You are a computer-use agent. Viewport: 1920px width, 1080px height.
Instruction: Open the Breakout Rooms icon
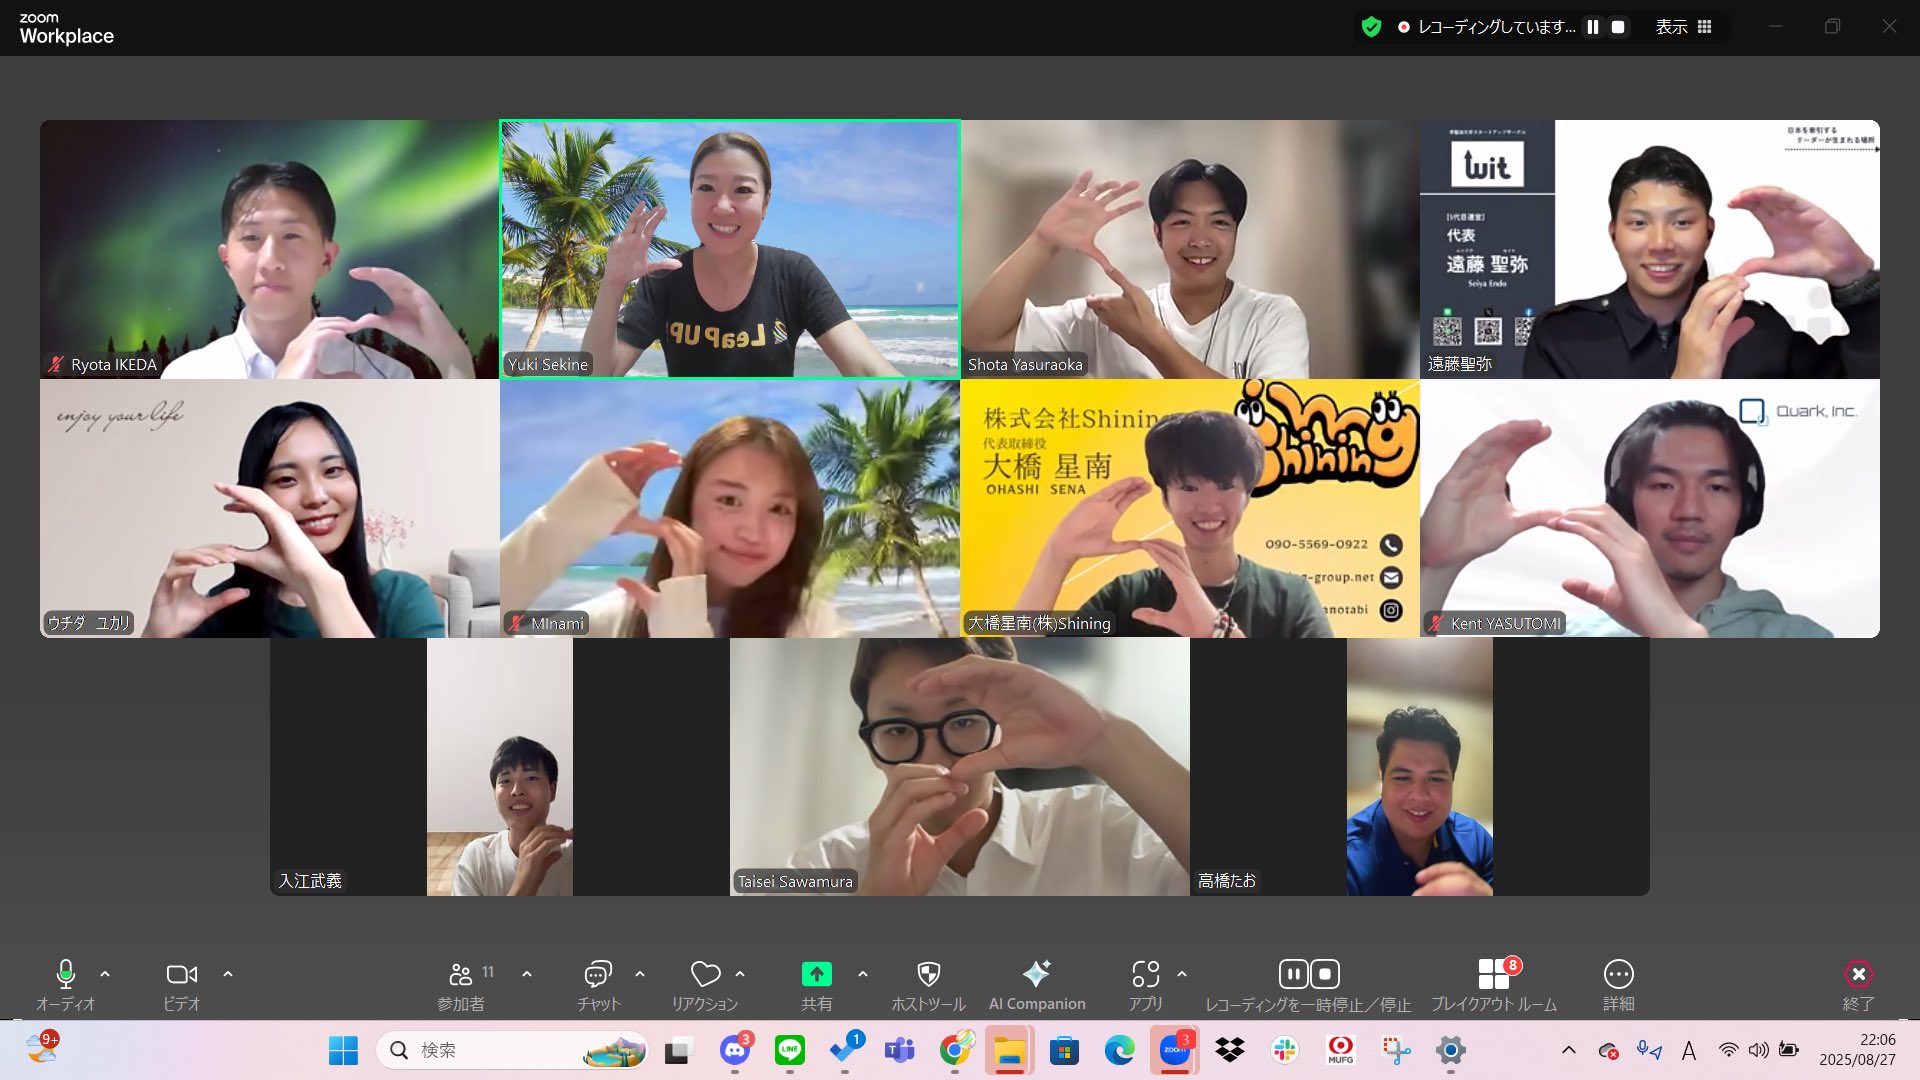[x=1493, y=975]
